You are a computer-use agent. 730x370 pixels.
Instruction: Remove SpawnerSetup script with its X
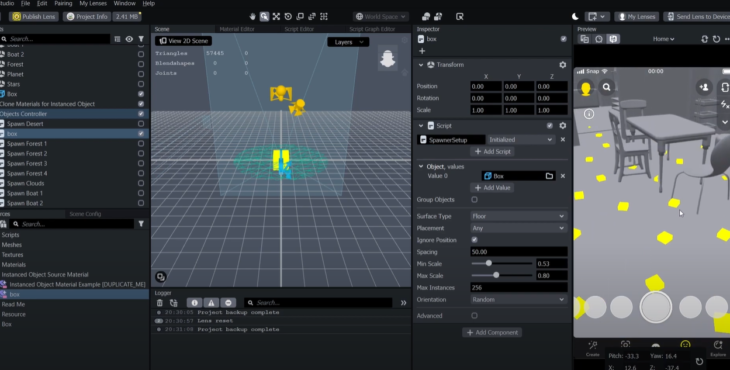tap(562, 140)
